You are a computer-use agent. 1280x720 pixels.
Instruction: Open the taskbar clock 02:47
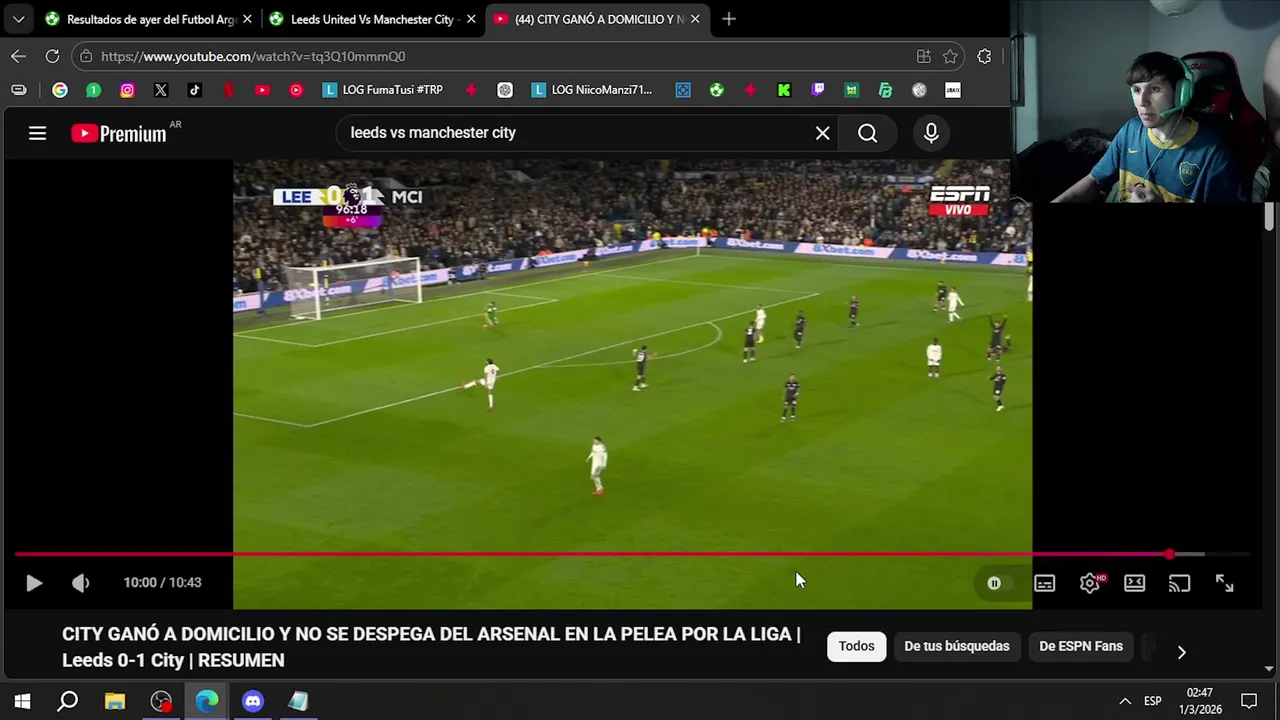pyautogui.click(x=1200, y=701)
